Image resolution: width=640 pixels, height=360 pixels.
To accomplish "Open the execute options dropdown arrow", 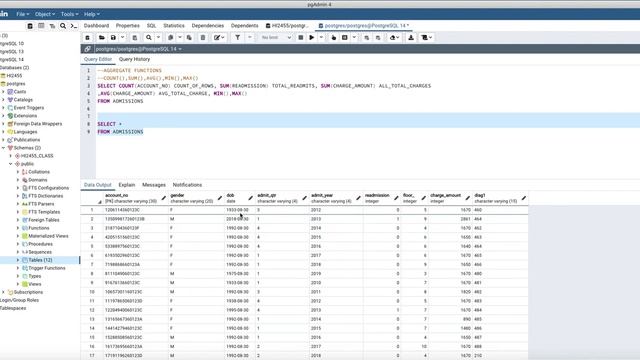I will [x=321, y=38].
